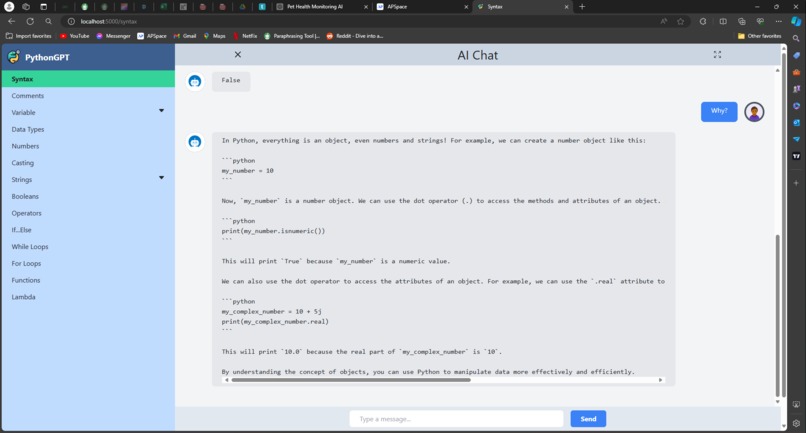
Task: Send the chat message
Action: [588, 419]
